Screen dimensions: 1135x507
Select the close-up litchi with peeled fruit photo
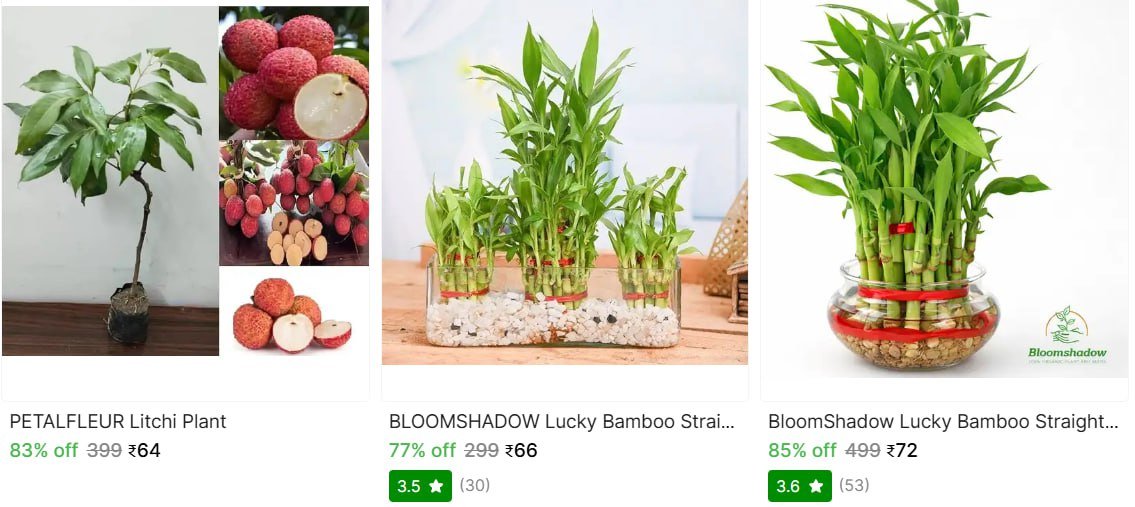pos(294,73)
